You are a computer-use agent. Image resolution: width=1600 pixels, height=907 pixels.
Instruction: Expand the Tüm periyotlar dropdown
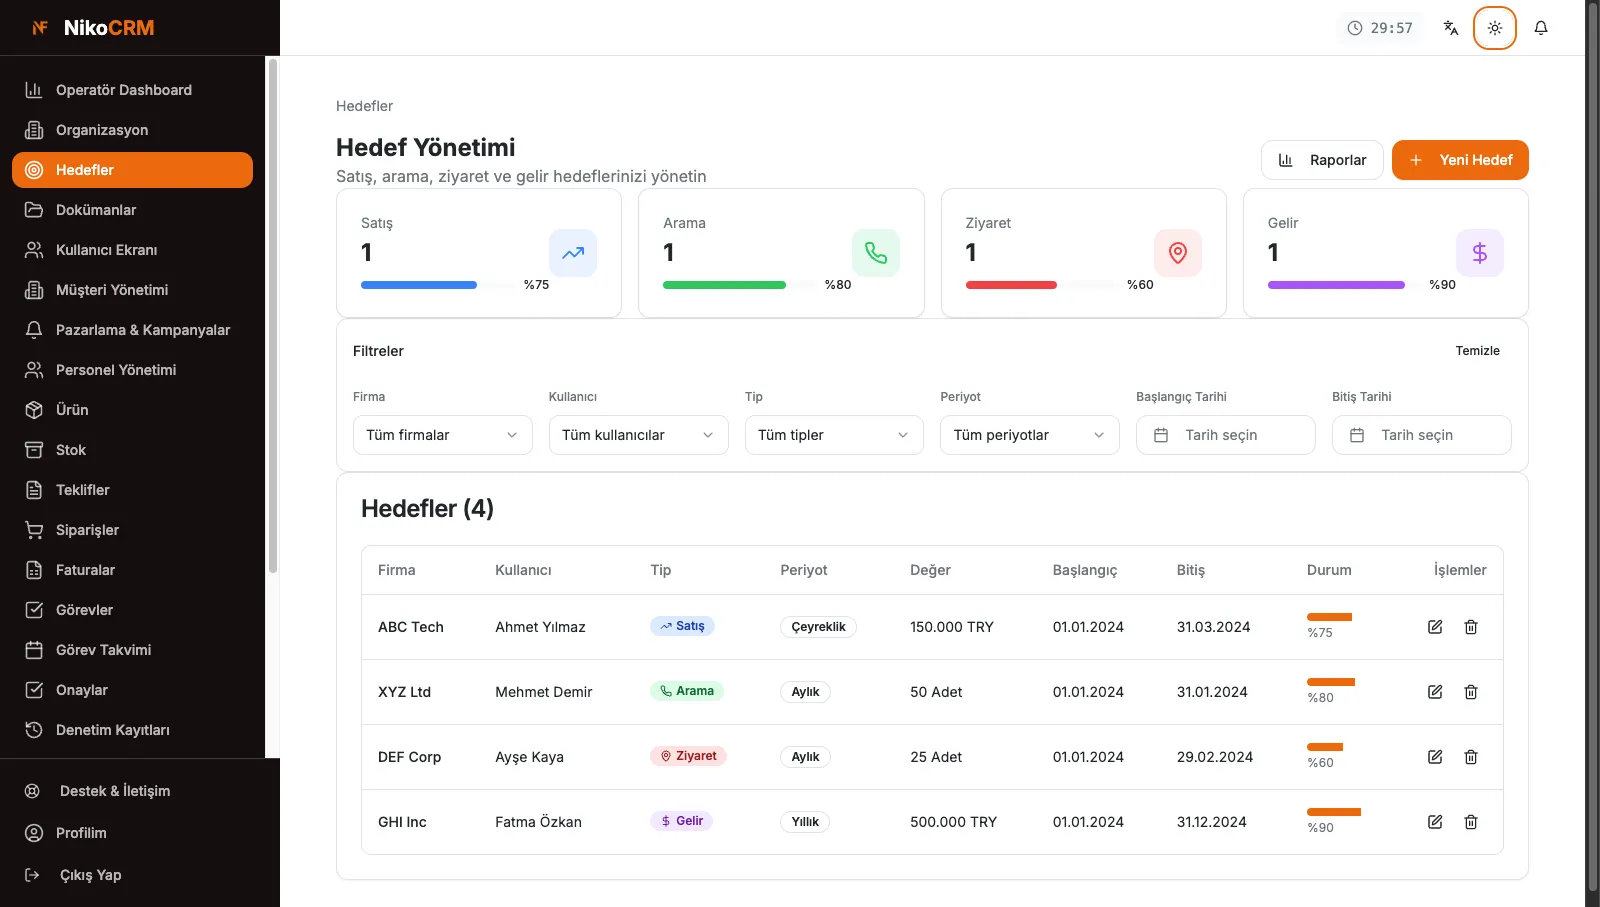pyautogui.click(x=1030, y=435)
